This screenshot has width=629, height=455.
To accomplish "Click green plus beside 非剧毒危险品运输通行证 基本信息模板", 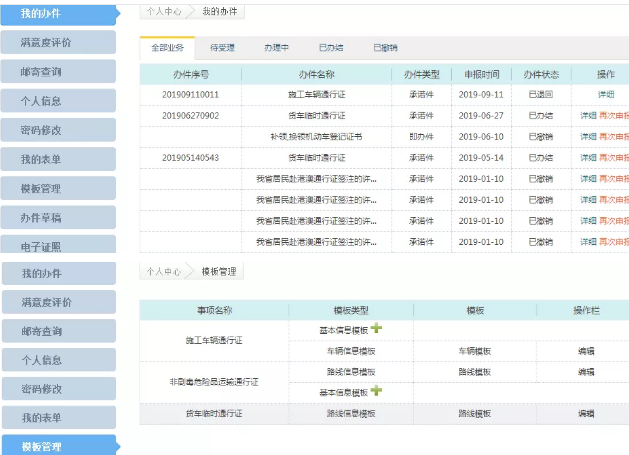I will (376, 391).
